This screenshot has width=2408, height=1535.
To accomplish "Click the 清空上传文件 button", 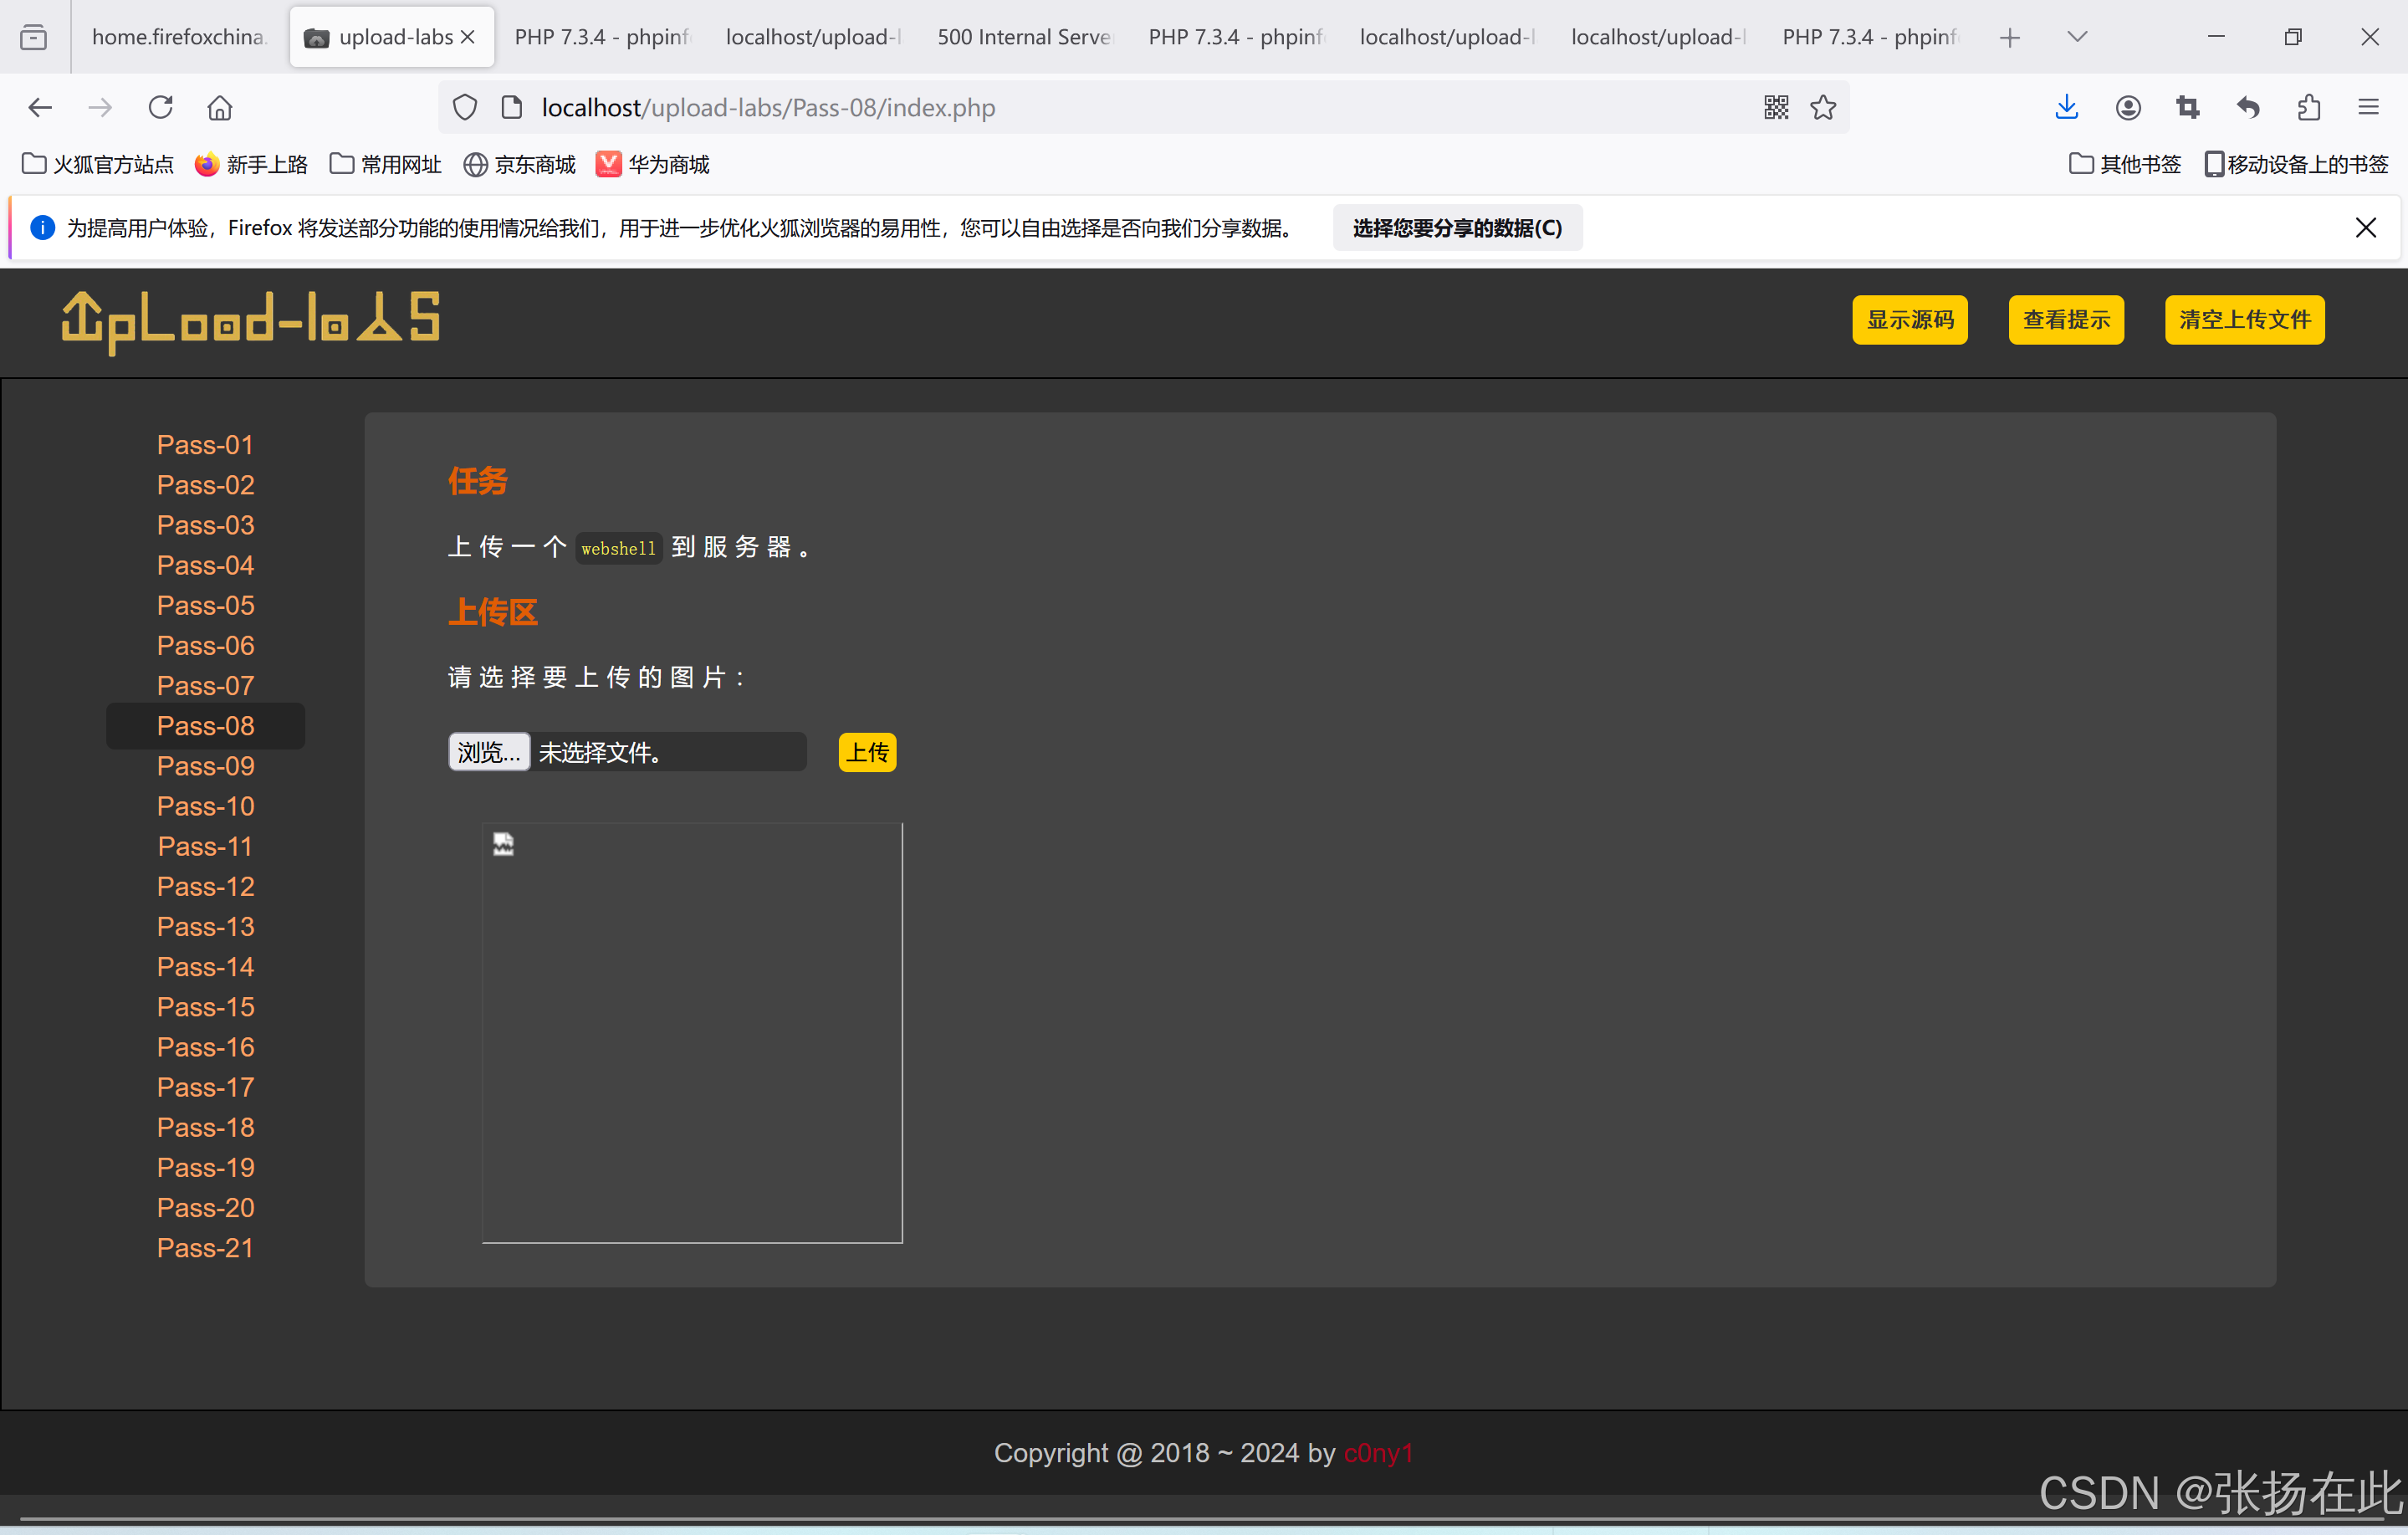I will [2244, 320].
